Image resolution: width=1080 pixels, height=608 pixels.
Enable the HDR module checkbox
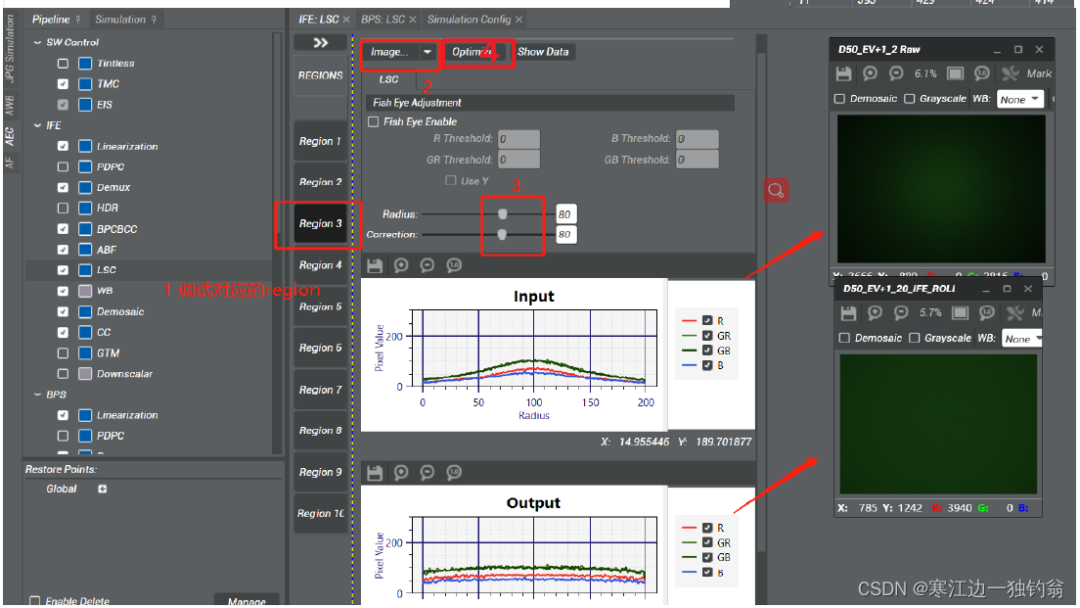[63, 208]
